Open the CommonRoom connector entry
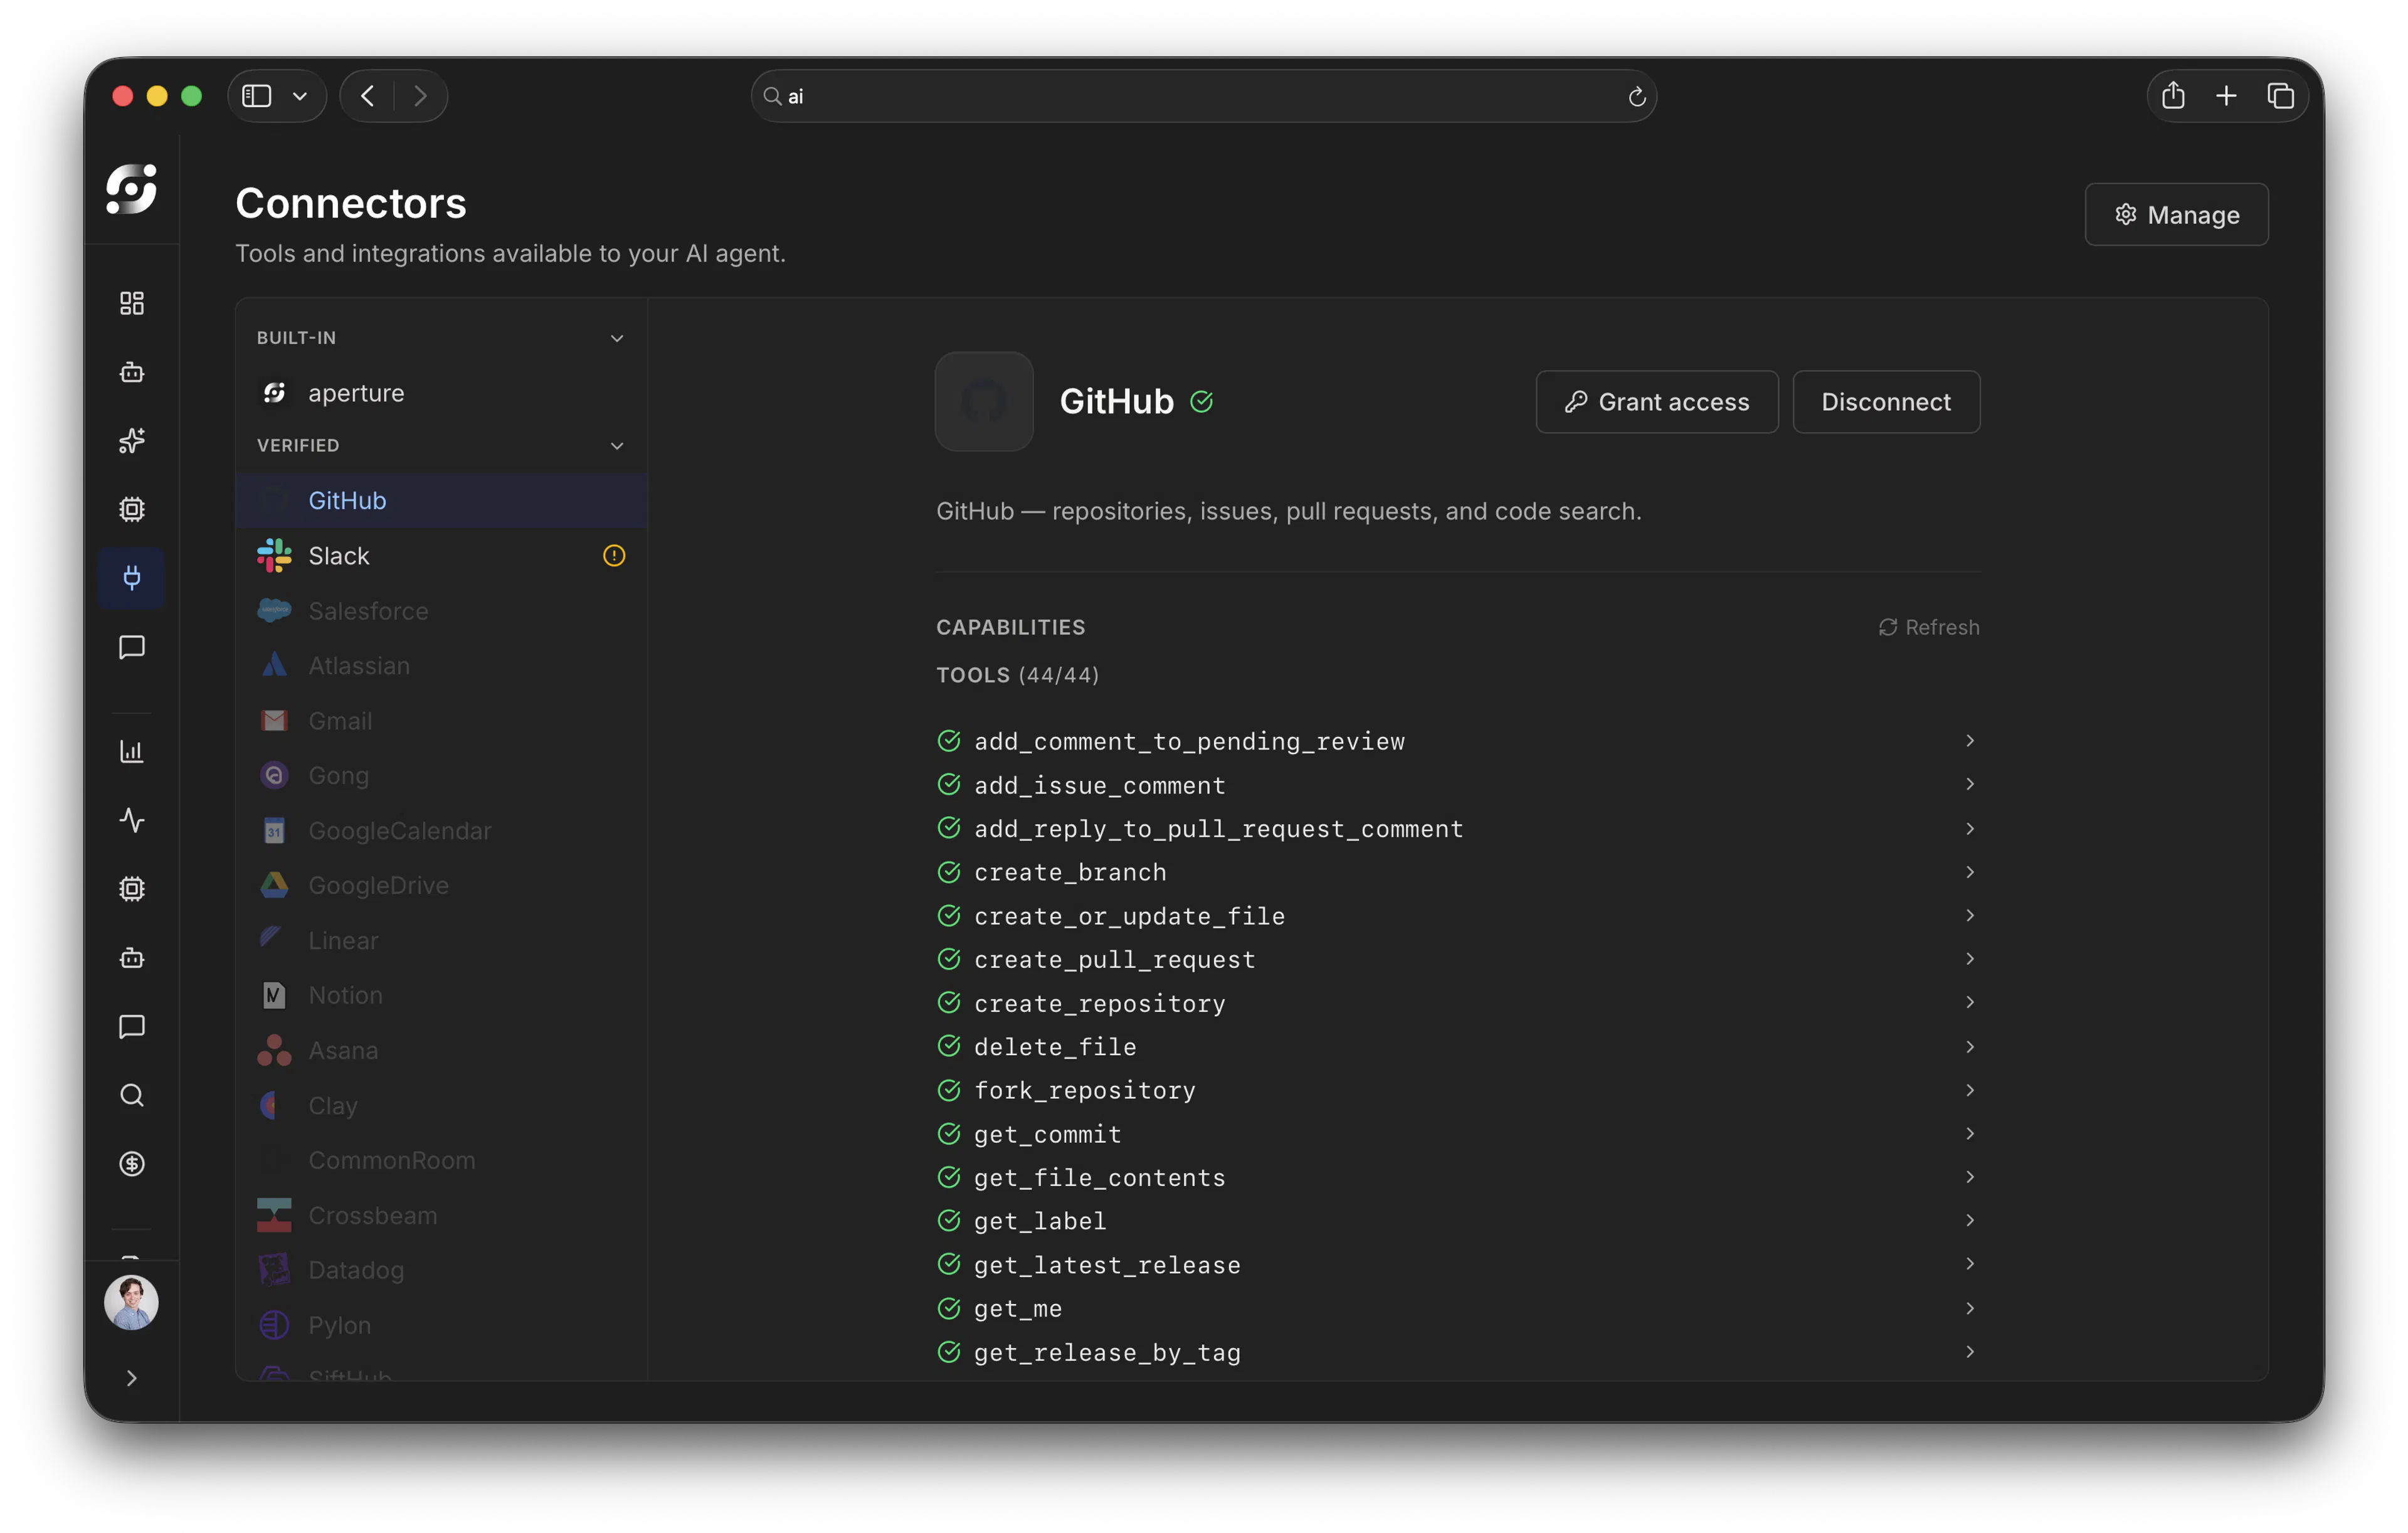 pyautogui.click(x=441, y=1160)
